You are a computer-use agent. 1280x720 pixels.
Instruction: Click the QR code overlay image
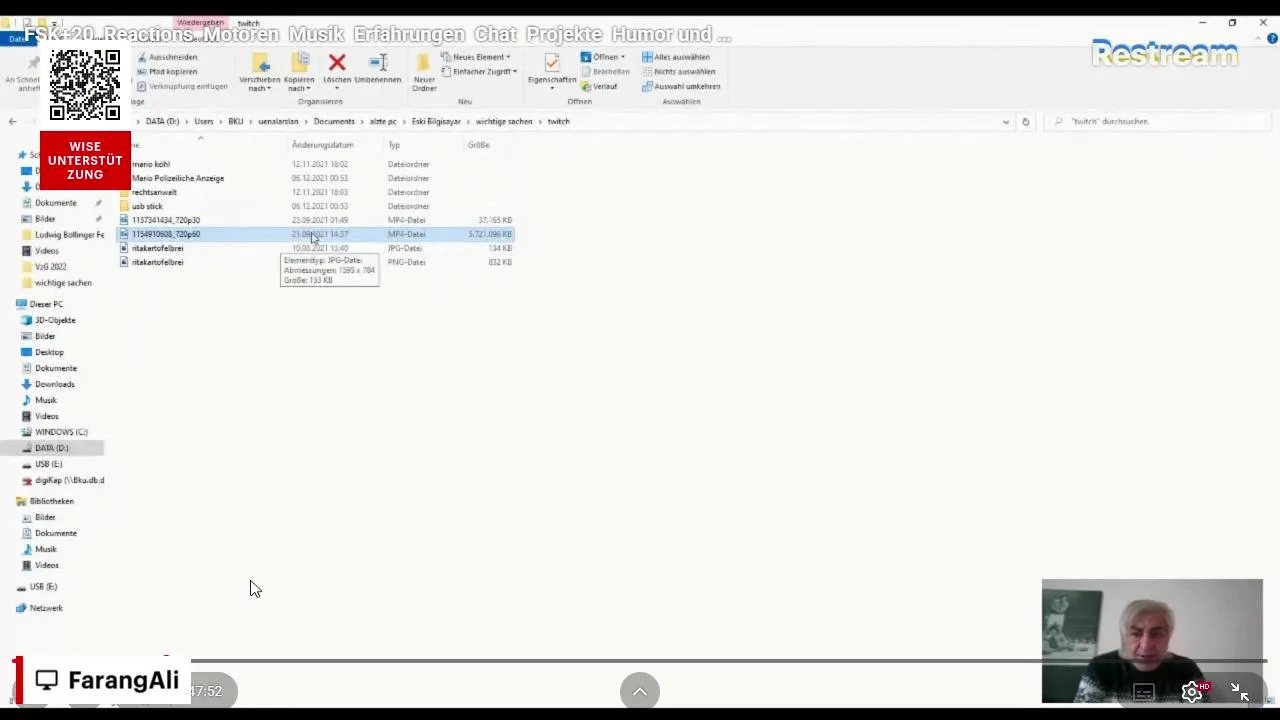pos(85,85)
